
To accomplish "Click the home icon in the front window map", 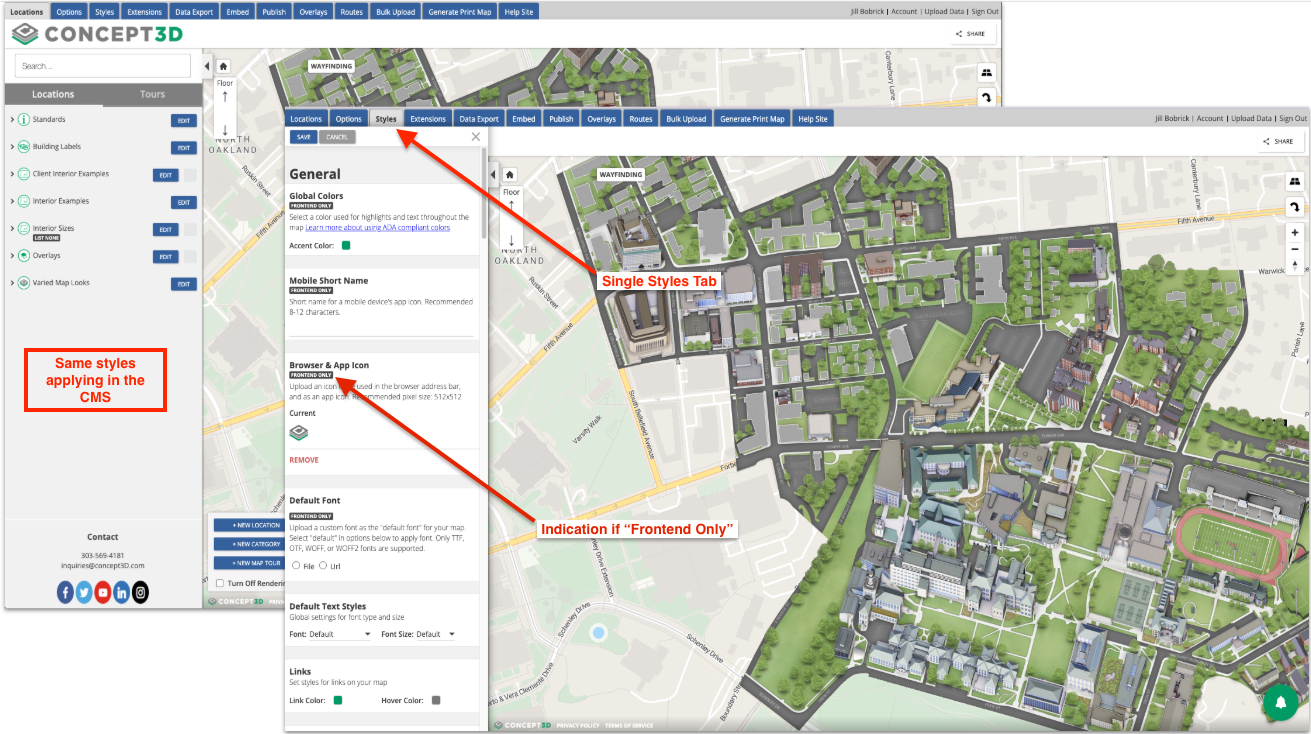I will pyautogui.click(x=510, y=173).
